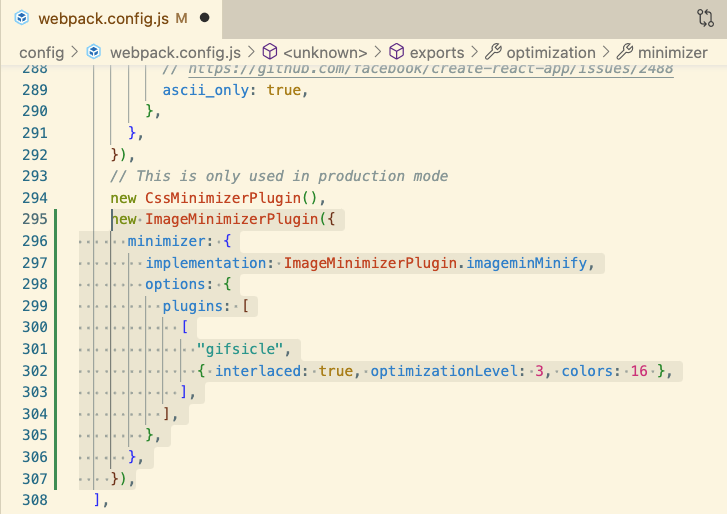Click webpack icon in breadcrumb bar
This screenshot has height=514, width=727.
click(94, 52)
